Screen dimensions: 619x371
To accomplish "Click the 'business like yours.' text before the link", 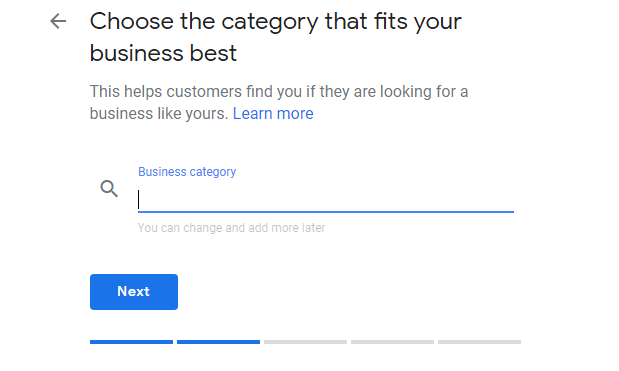I will tap(159, 114).
